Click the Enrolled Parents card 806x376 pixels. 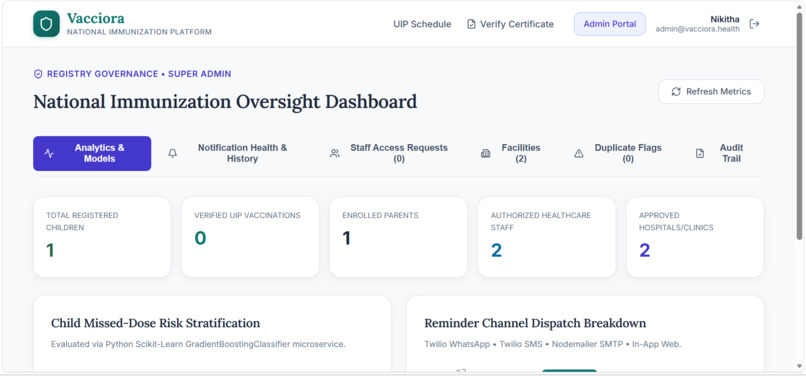point(398,237)
